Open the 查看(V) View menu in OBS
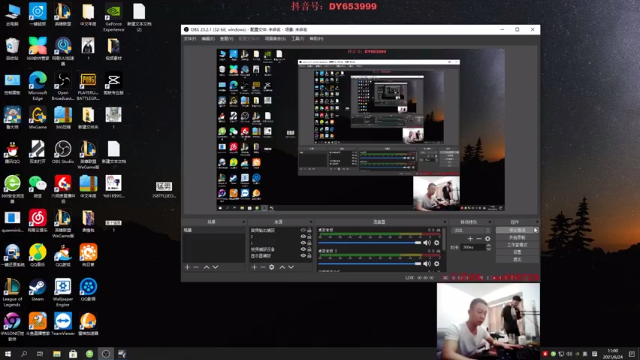This screenshot has height=360, width=640. (227, 39)
